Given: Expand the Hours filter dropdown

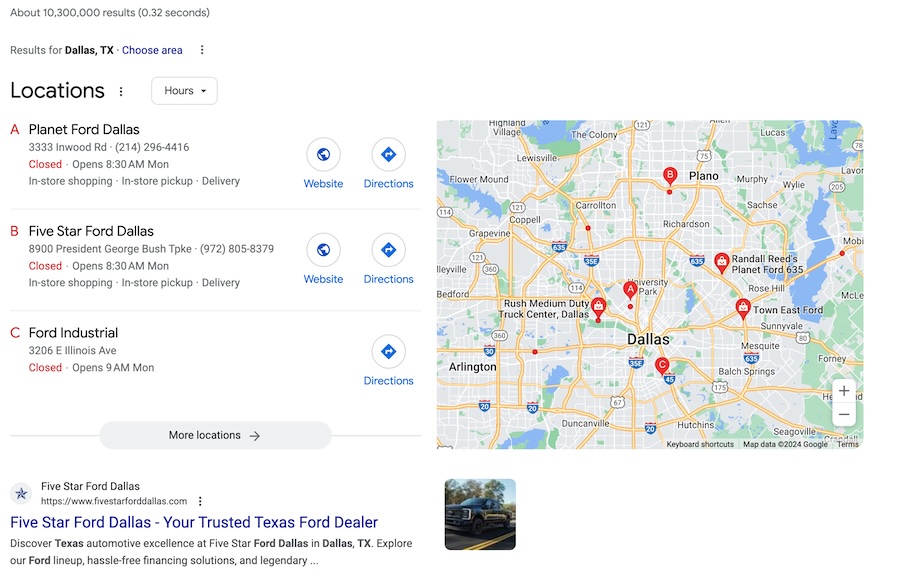Looking at the screenshot, I should pos(184,91).
